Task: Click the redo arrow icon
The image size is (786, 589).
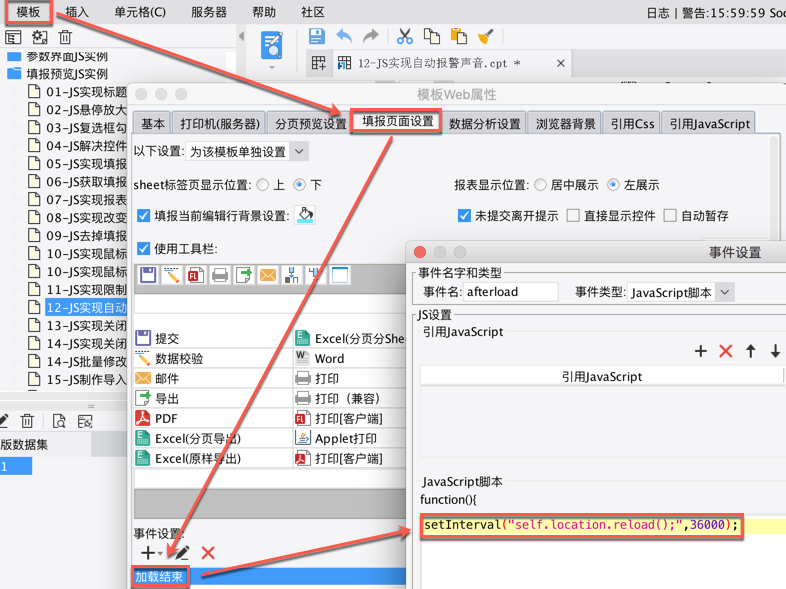Action: 370,36
